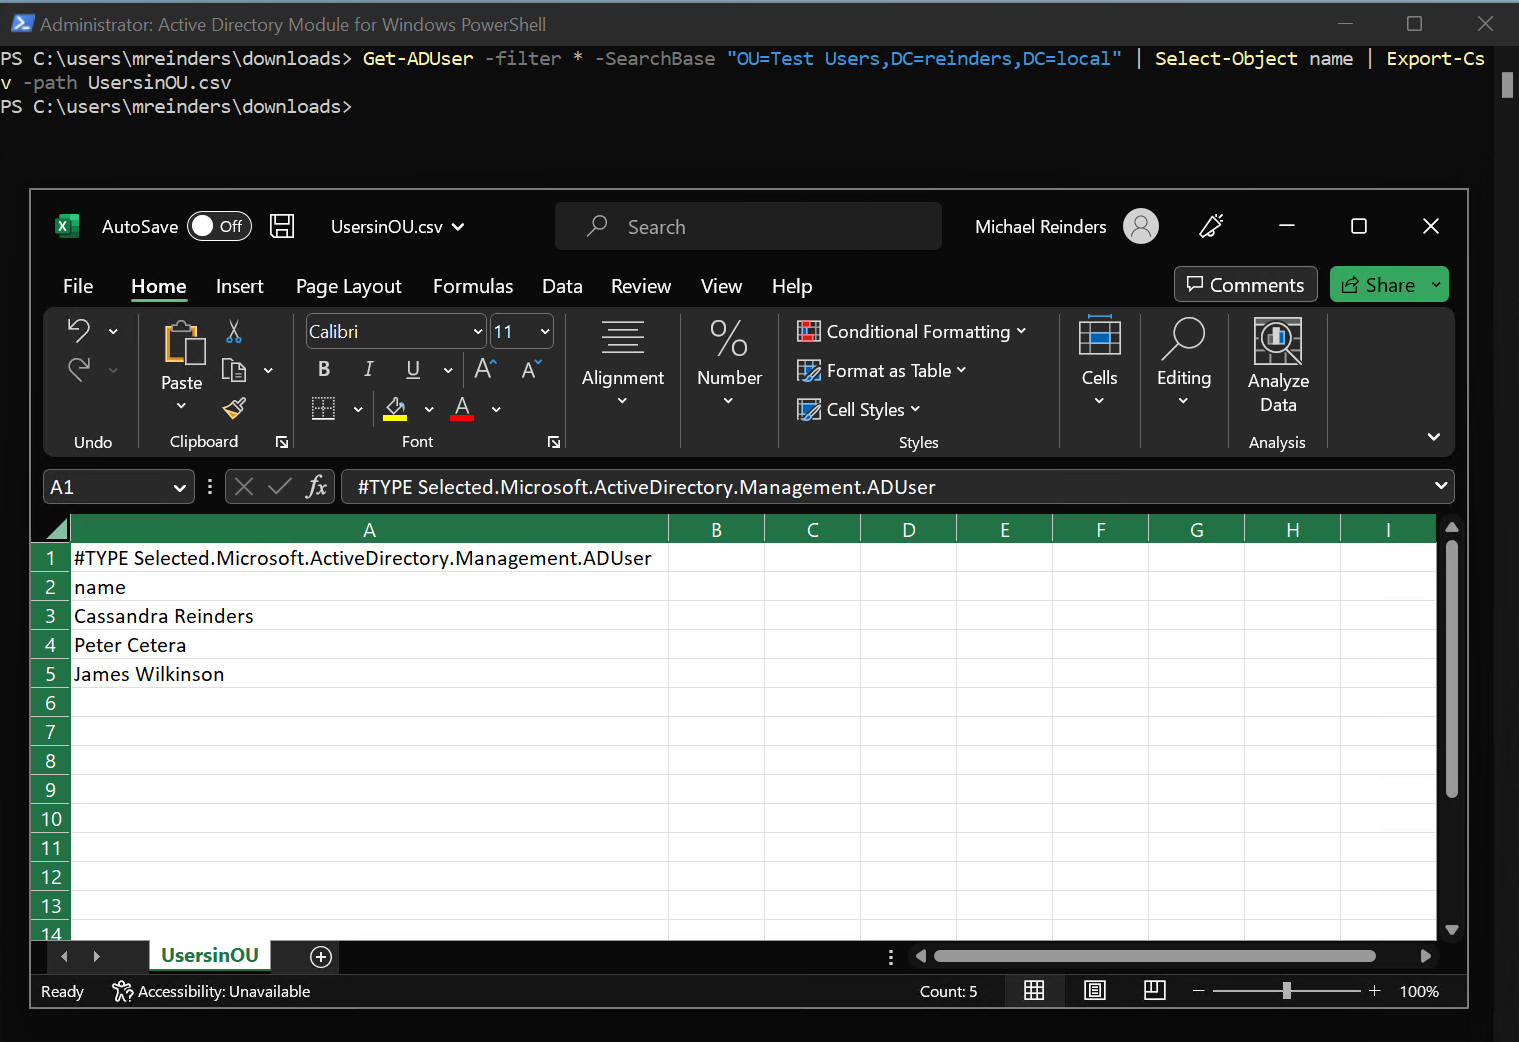
Task: Undo the last action
Action: click(79, 330)
